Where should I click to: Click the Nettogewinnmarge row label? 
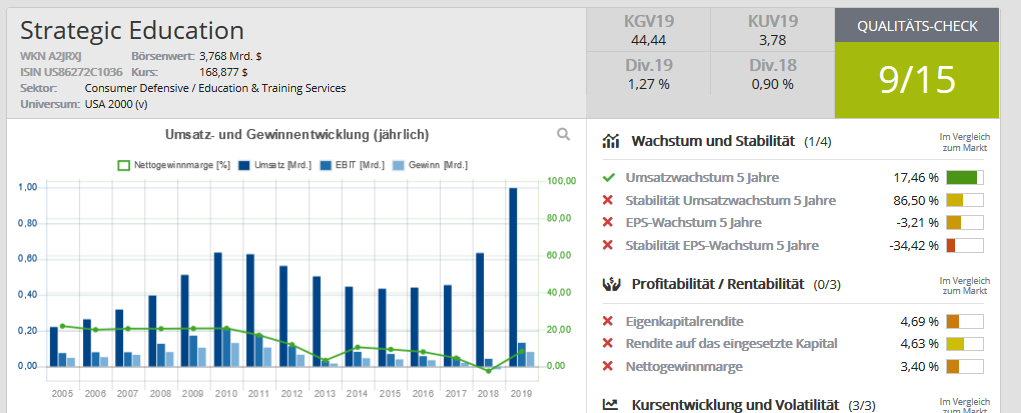click(x=684, y=367)
